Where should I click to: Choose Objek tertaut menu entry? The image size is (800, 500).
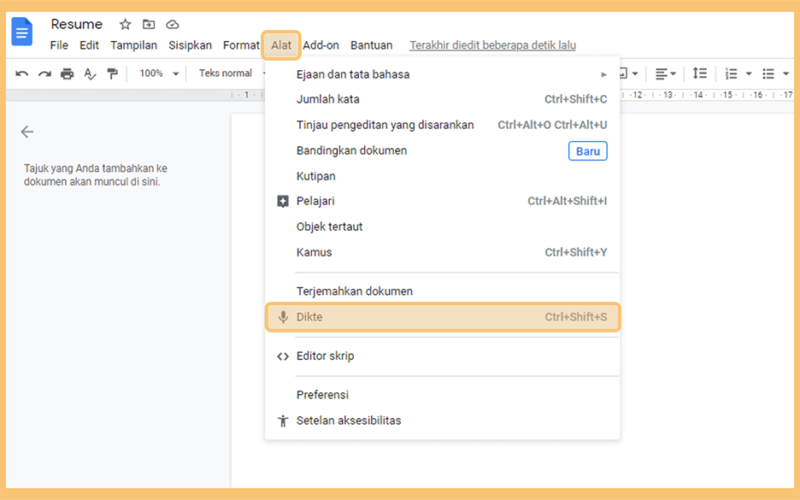pyautogui.click(x=442, y=227)
